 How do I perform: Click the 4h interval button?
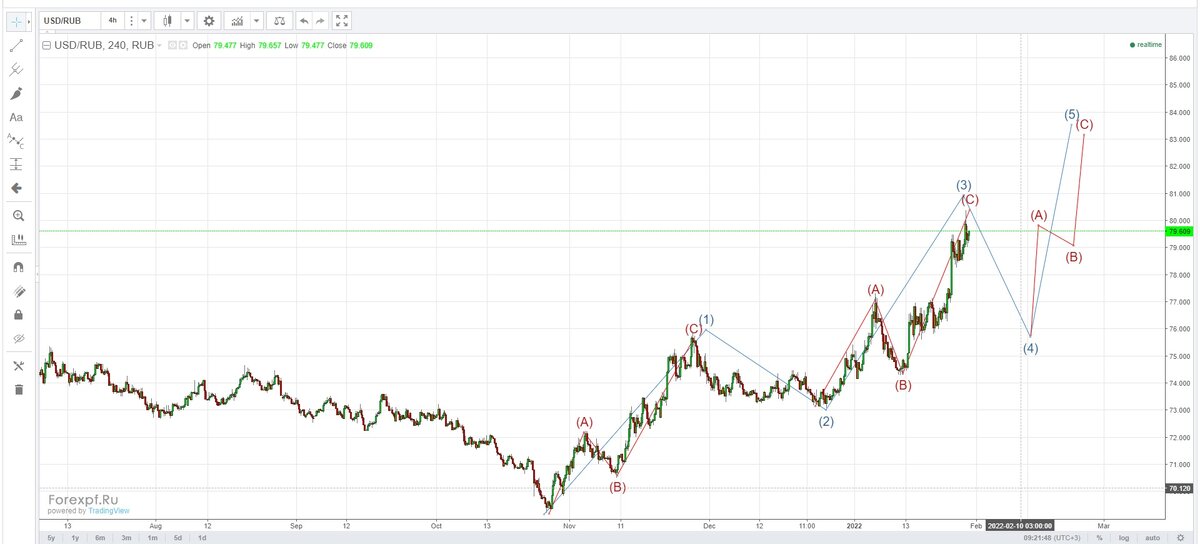113,20
